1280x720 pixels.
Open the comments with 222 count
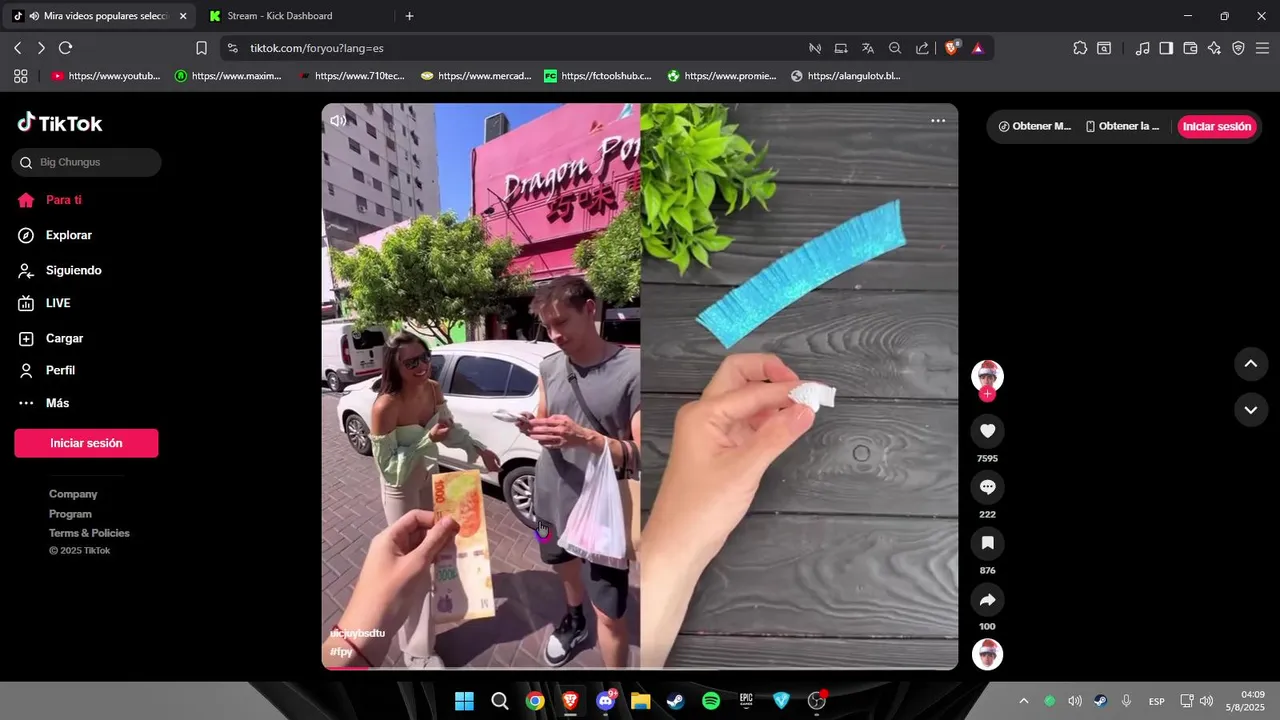click(x=987, y=487)
